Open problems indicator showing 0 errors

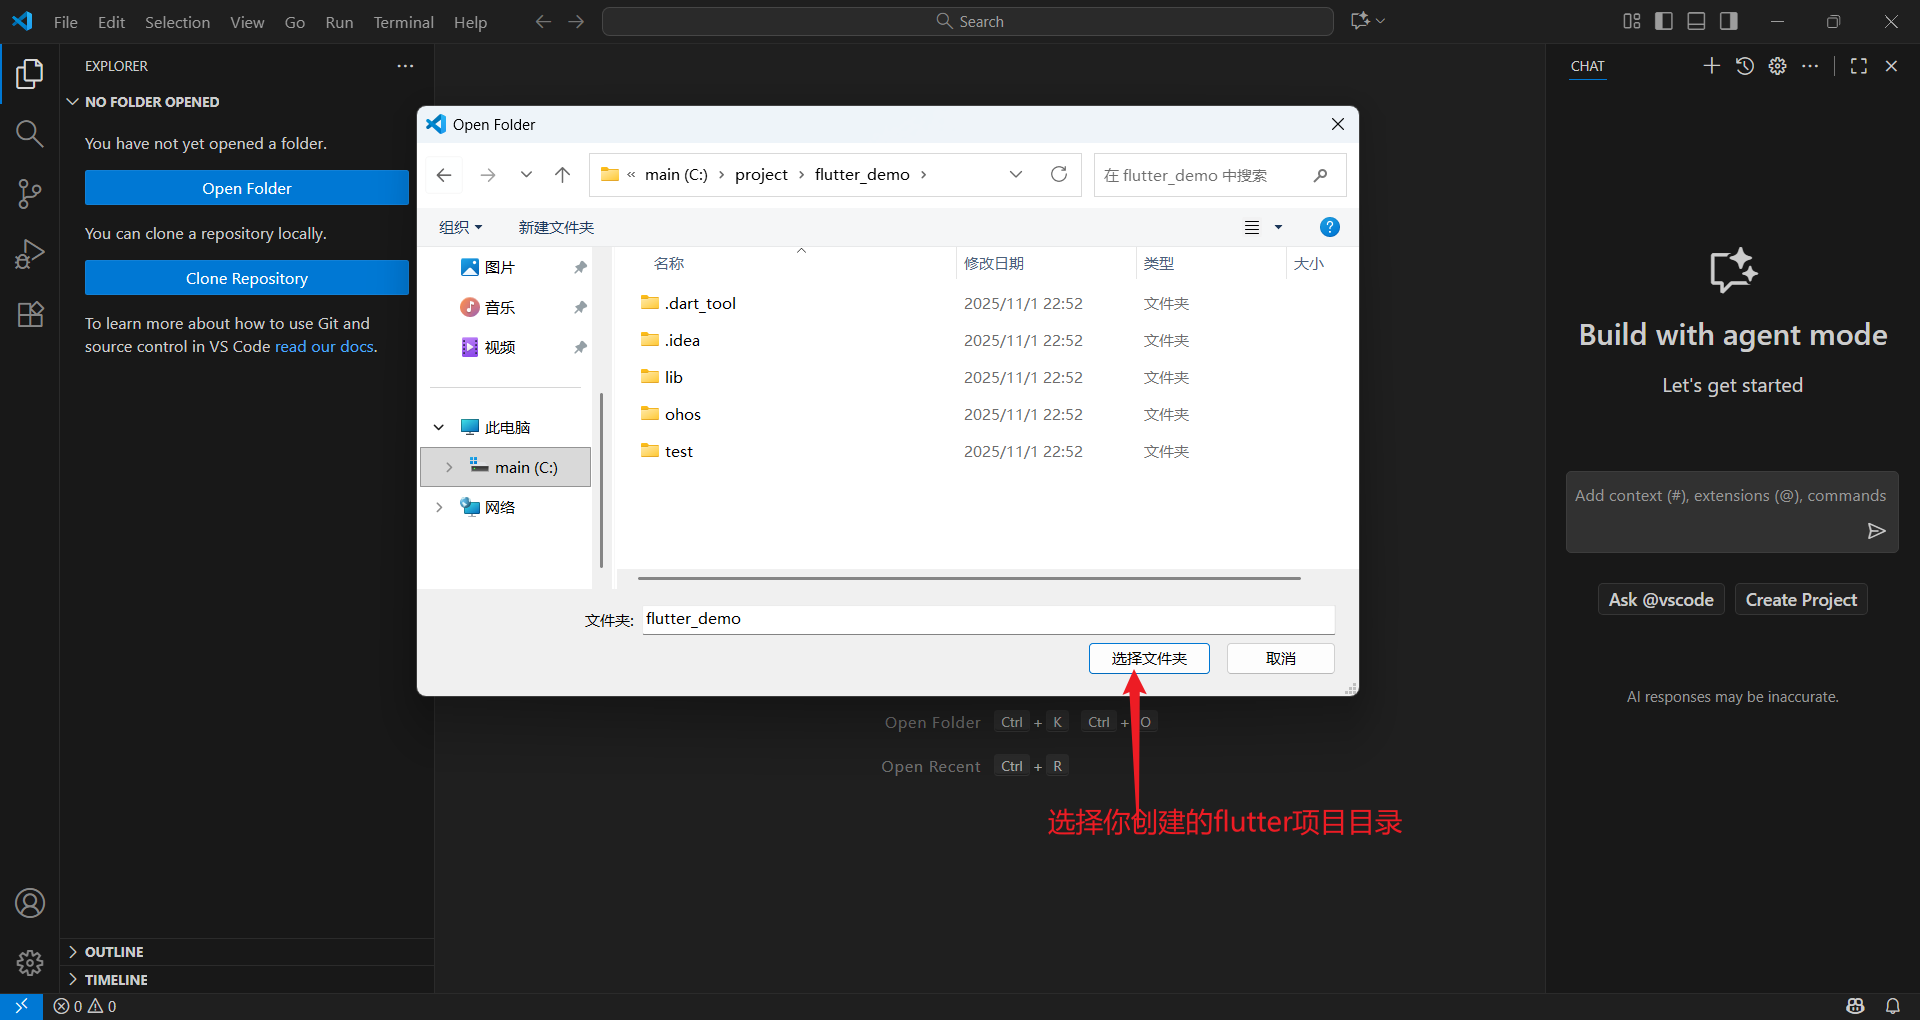click(x=85, y=1006)
